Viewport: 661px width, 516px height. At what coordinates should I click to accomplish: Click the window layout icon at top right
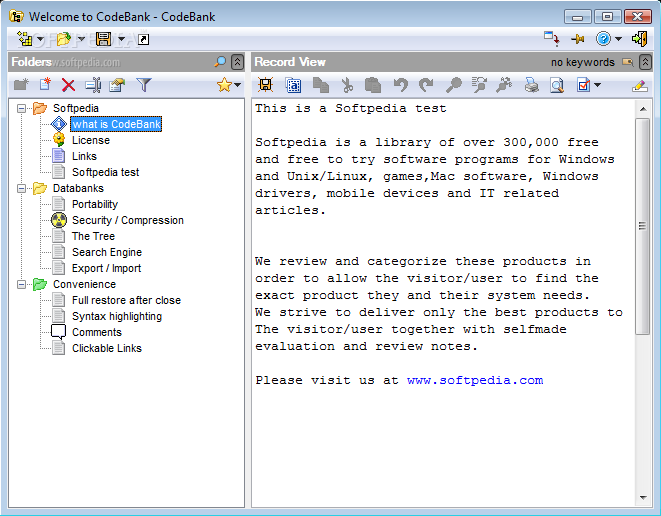551,39
